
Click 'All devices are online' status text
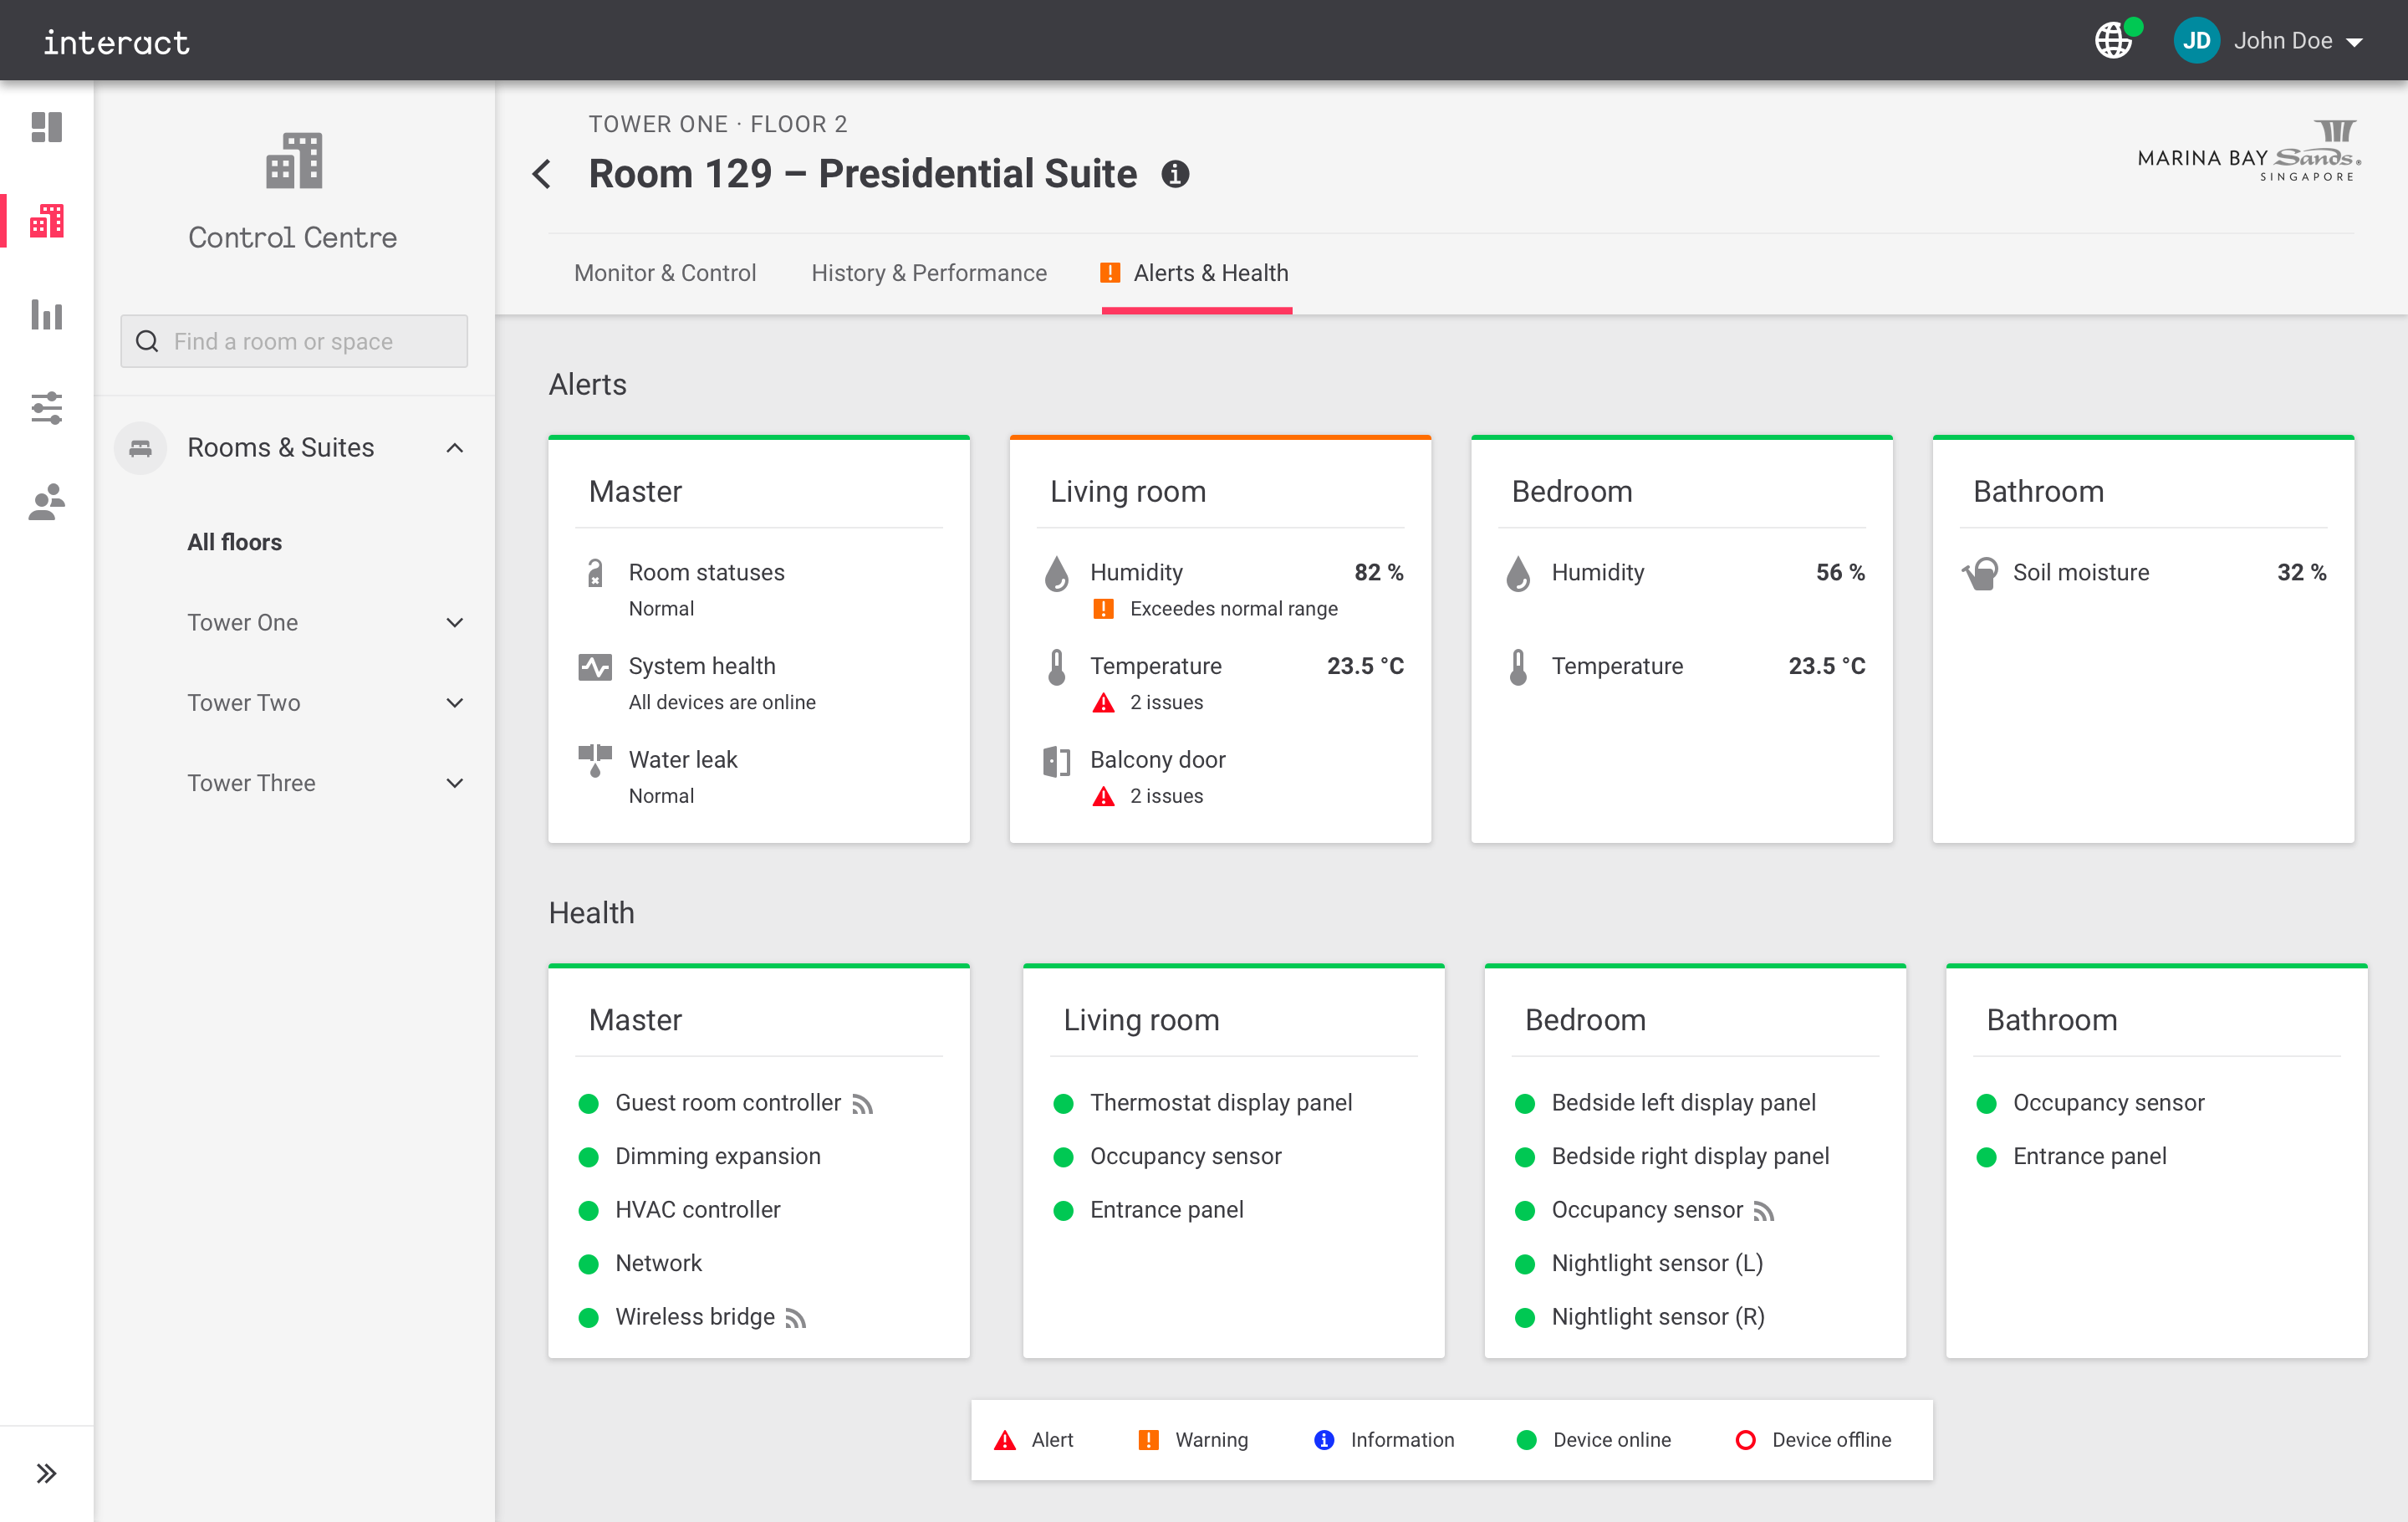coord(722,702)
